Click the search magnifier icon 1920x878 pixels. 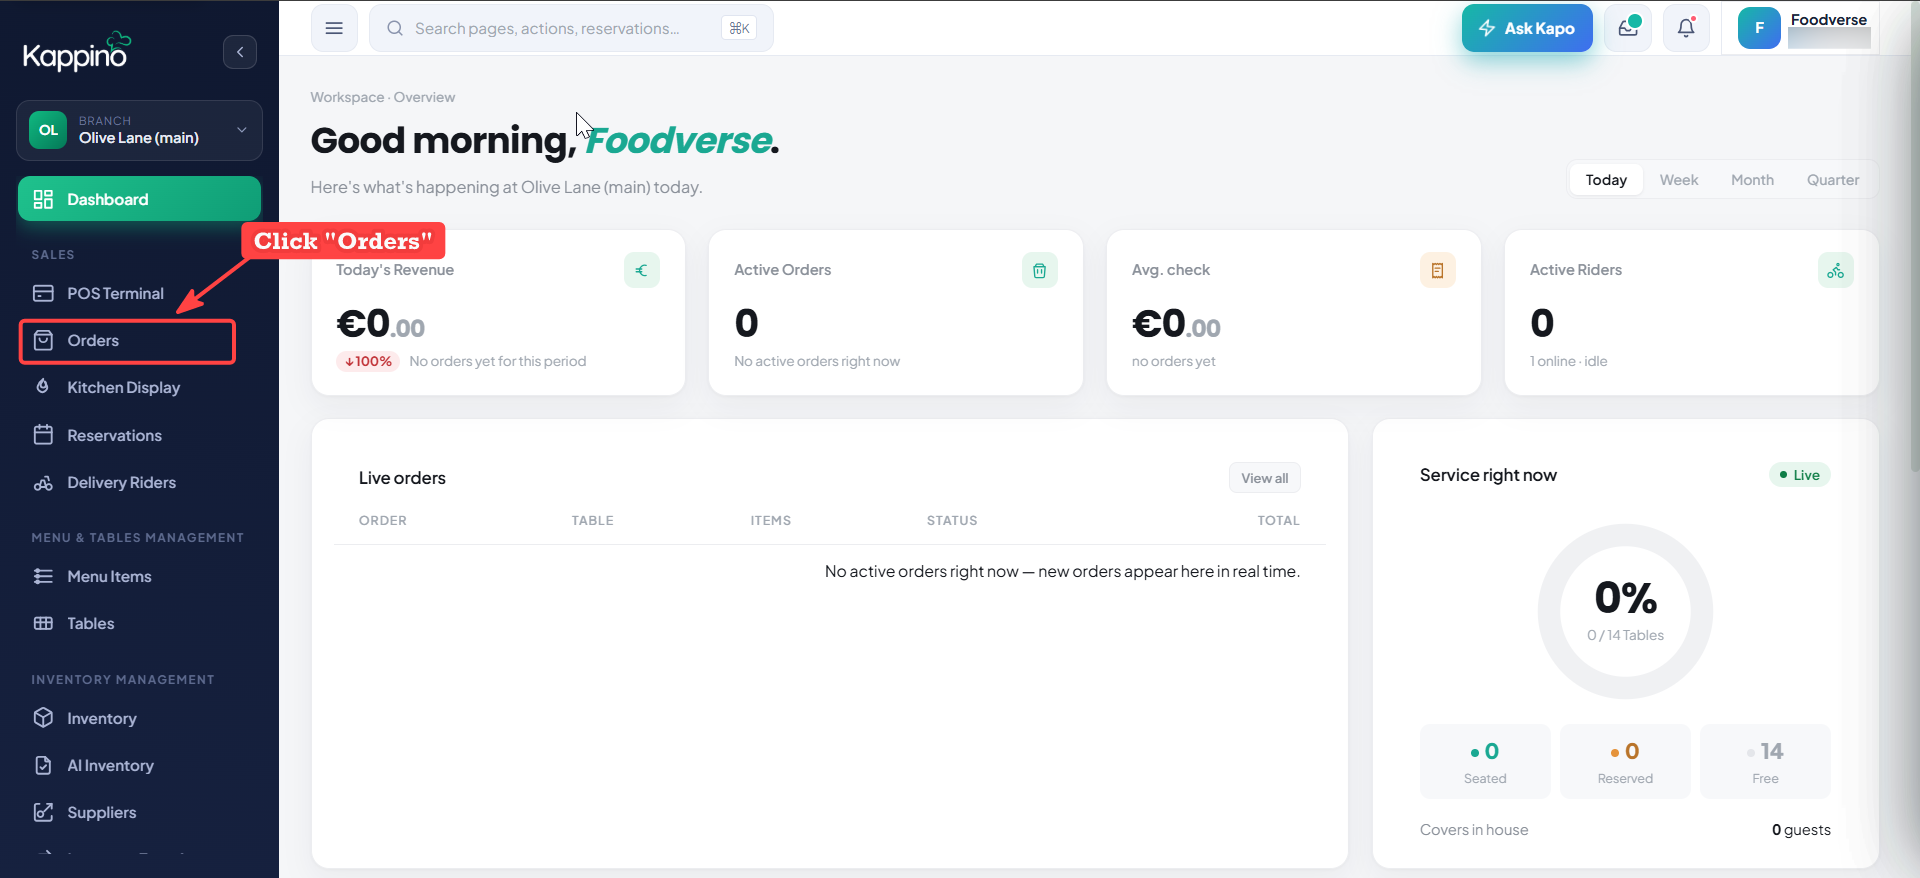pyautogui.click(x=395, y=28)
